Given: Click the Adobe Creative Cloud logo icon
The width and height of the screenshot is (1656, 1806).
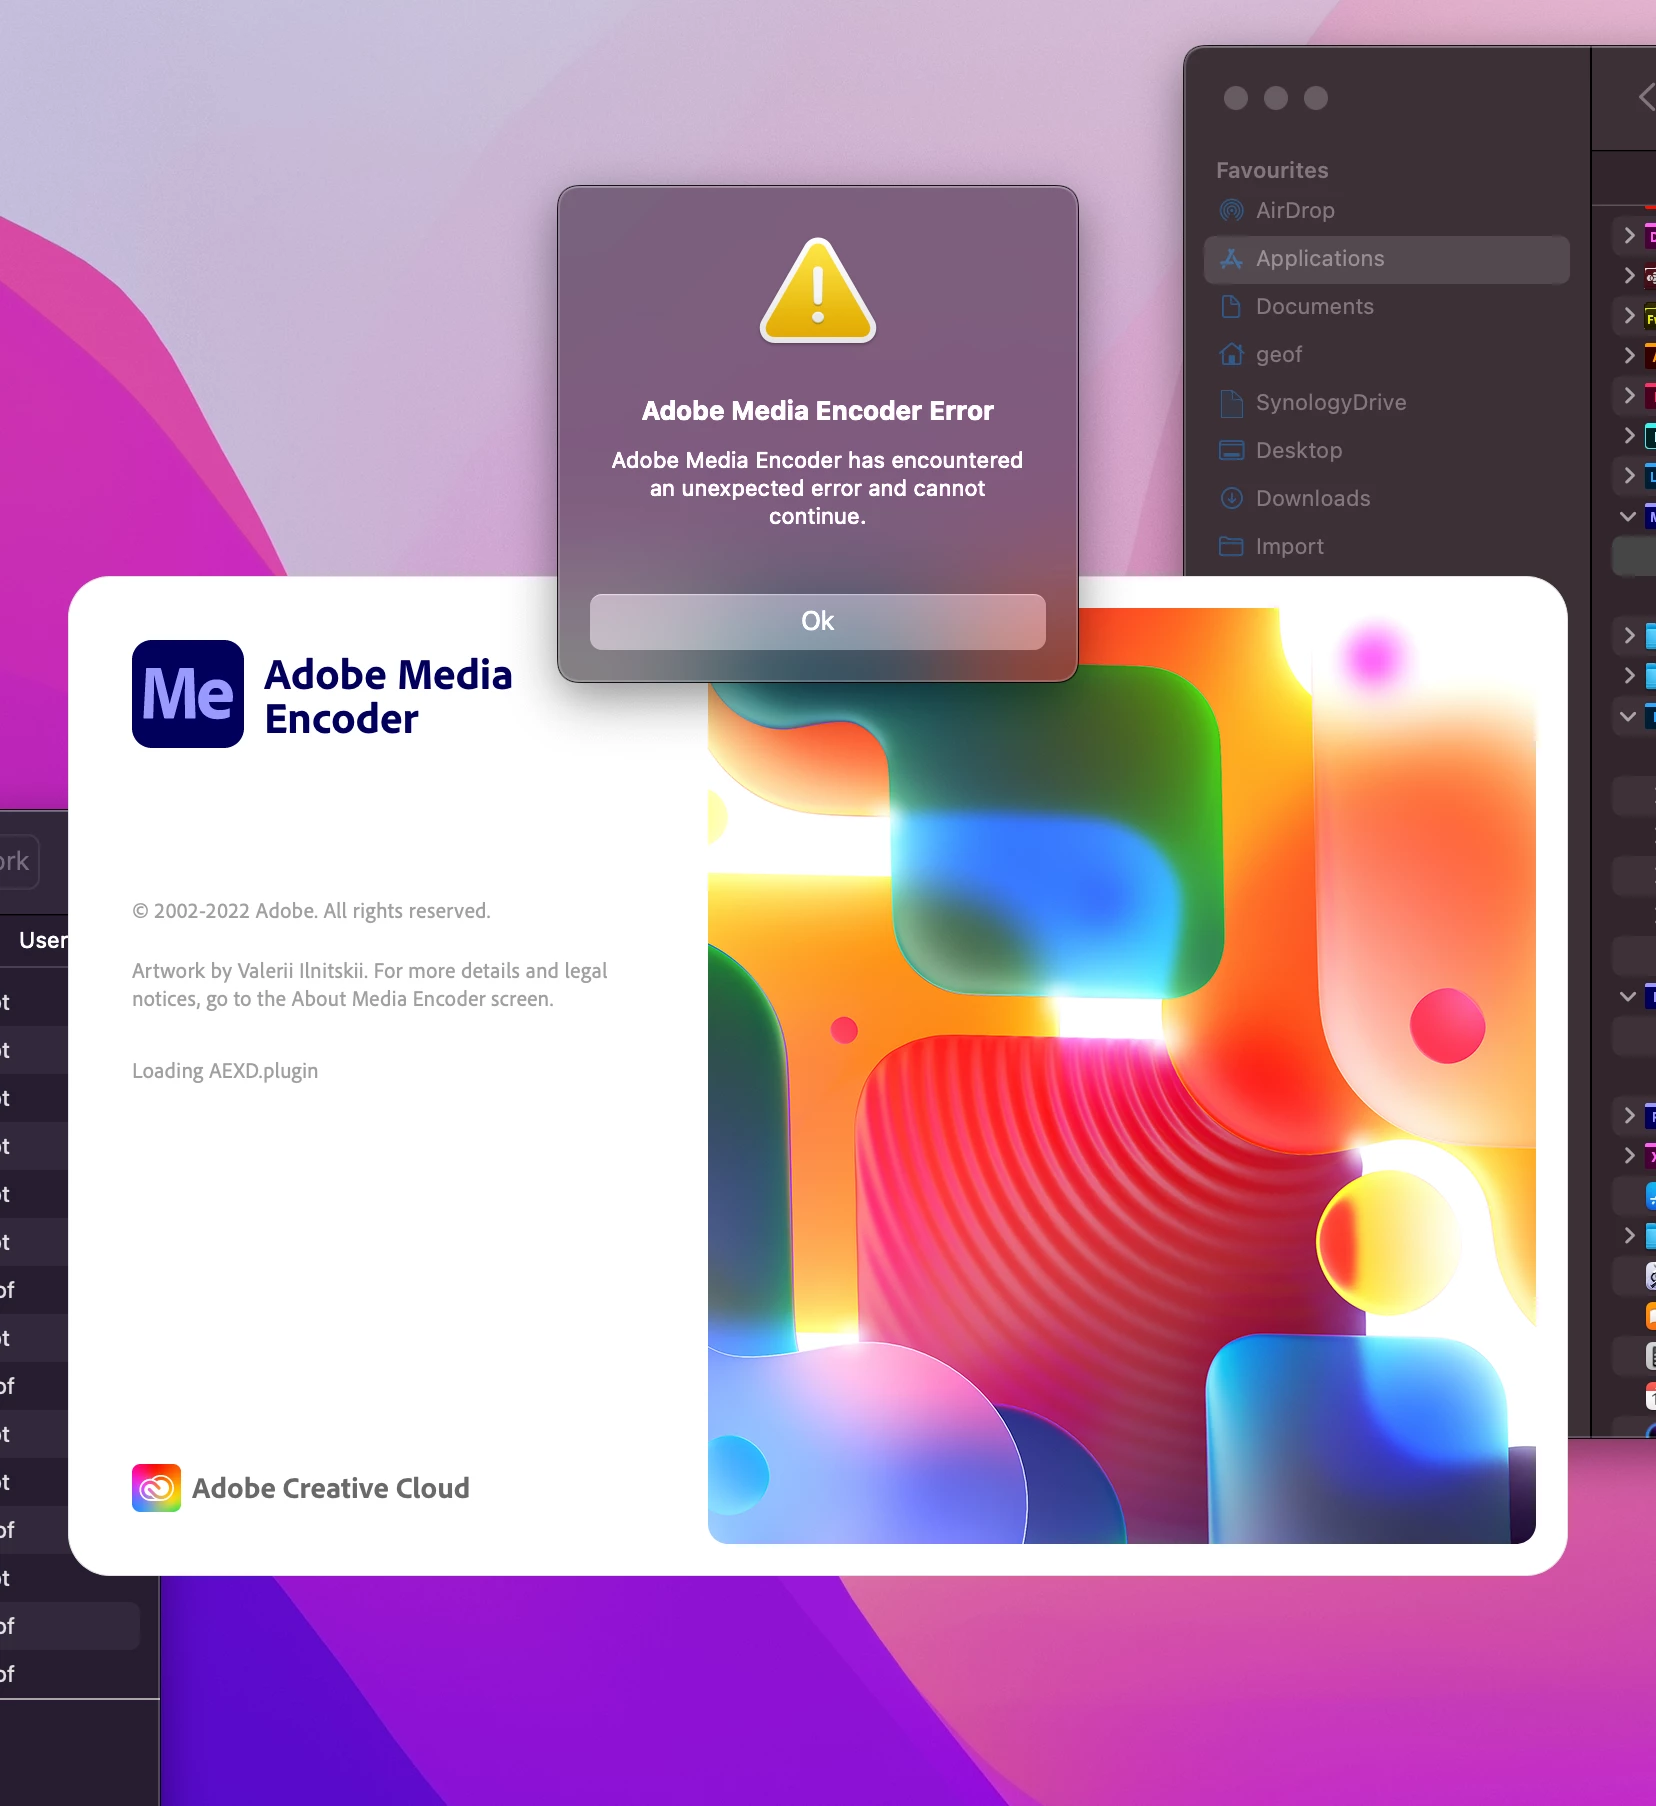Looking at the screenshot, I should click(157, 1488).
